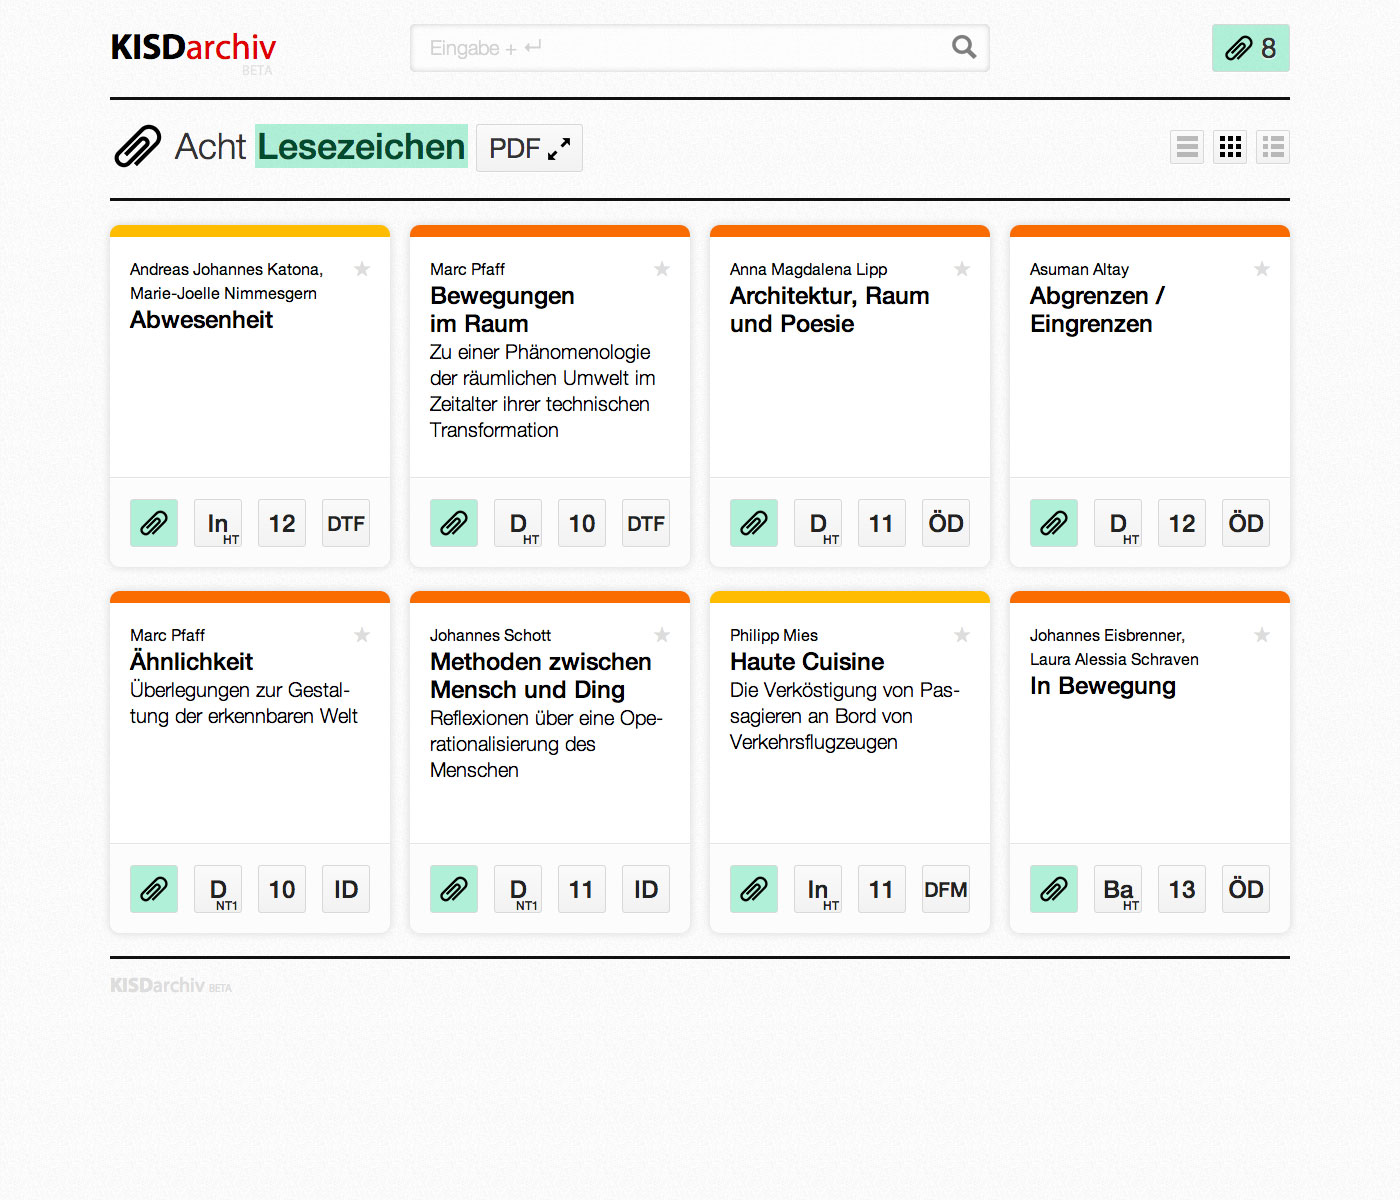This screenshot has width=1400, height=1200.
Task: Open the bookmarks counter showing 8
Action: click(x=1250, y=48)
